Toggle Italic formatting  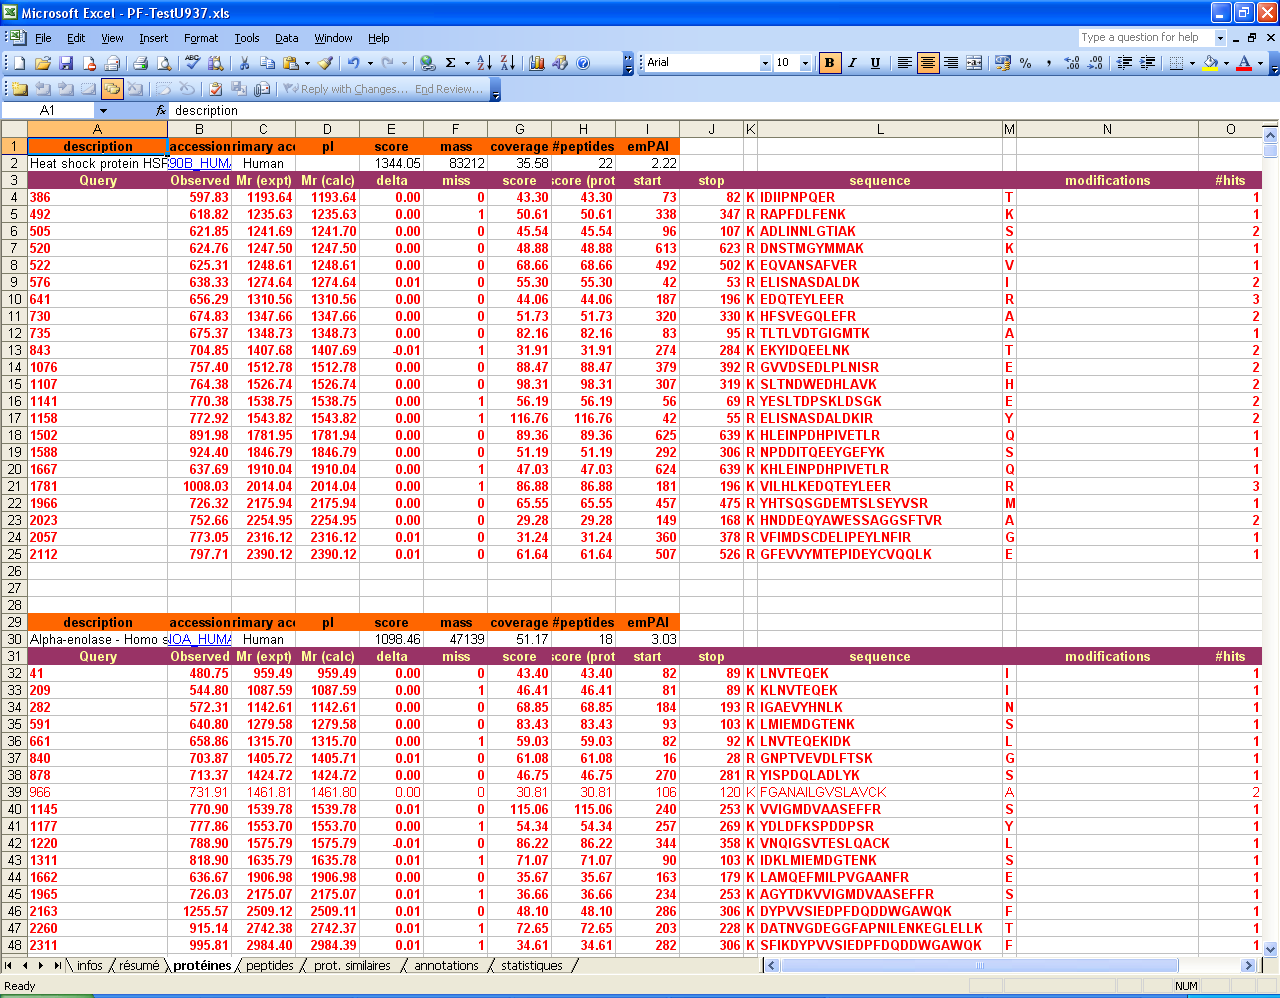852,63
